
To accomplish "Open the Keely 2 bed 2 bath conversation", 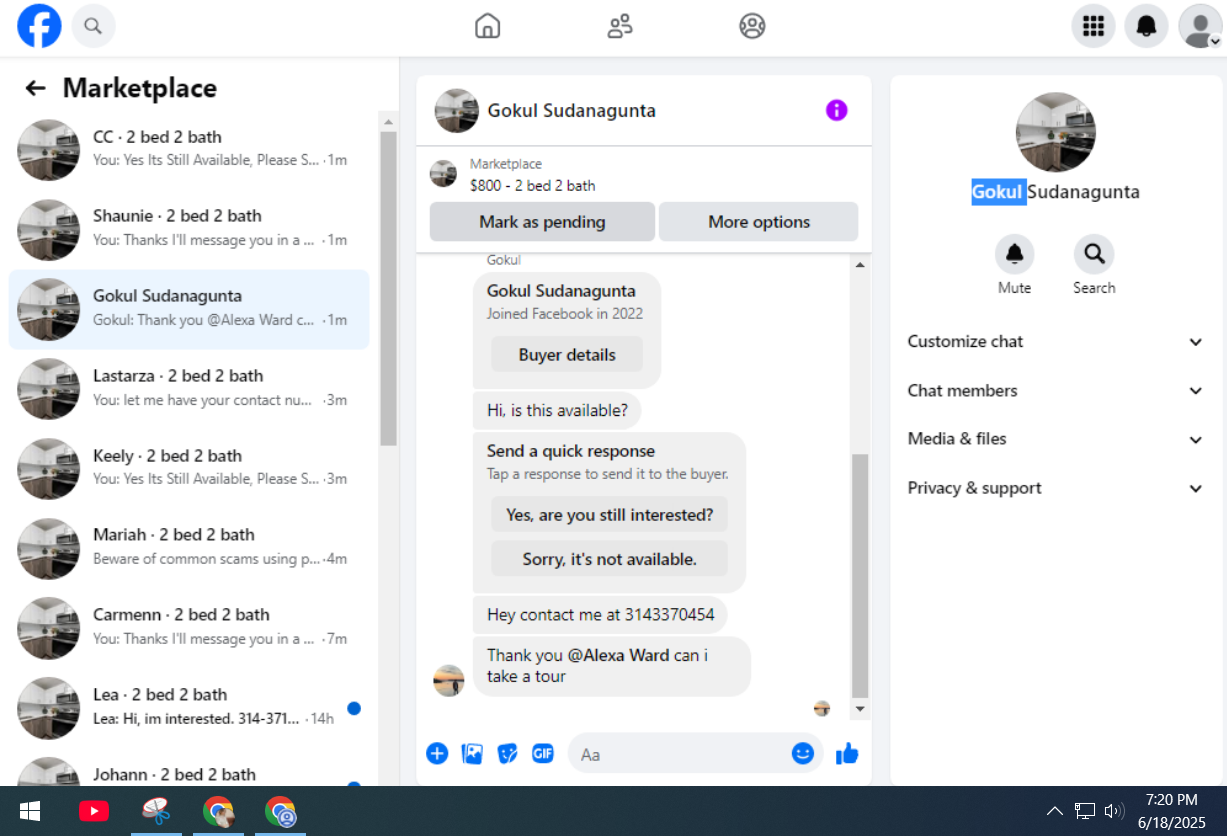I will [x=189, y=469].
